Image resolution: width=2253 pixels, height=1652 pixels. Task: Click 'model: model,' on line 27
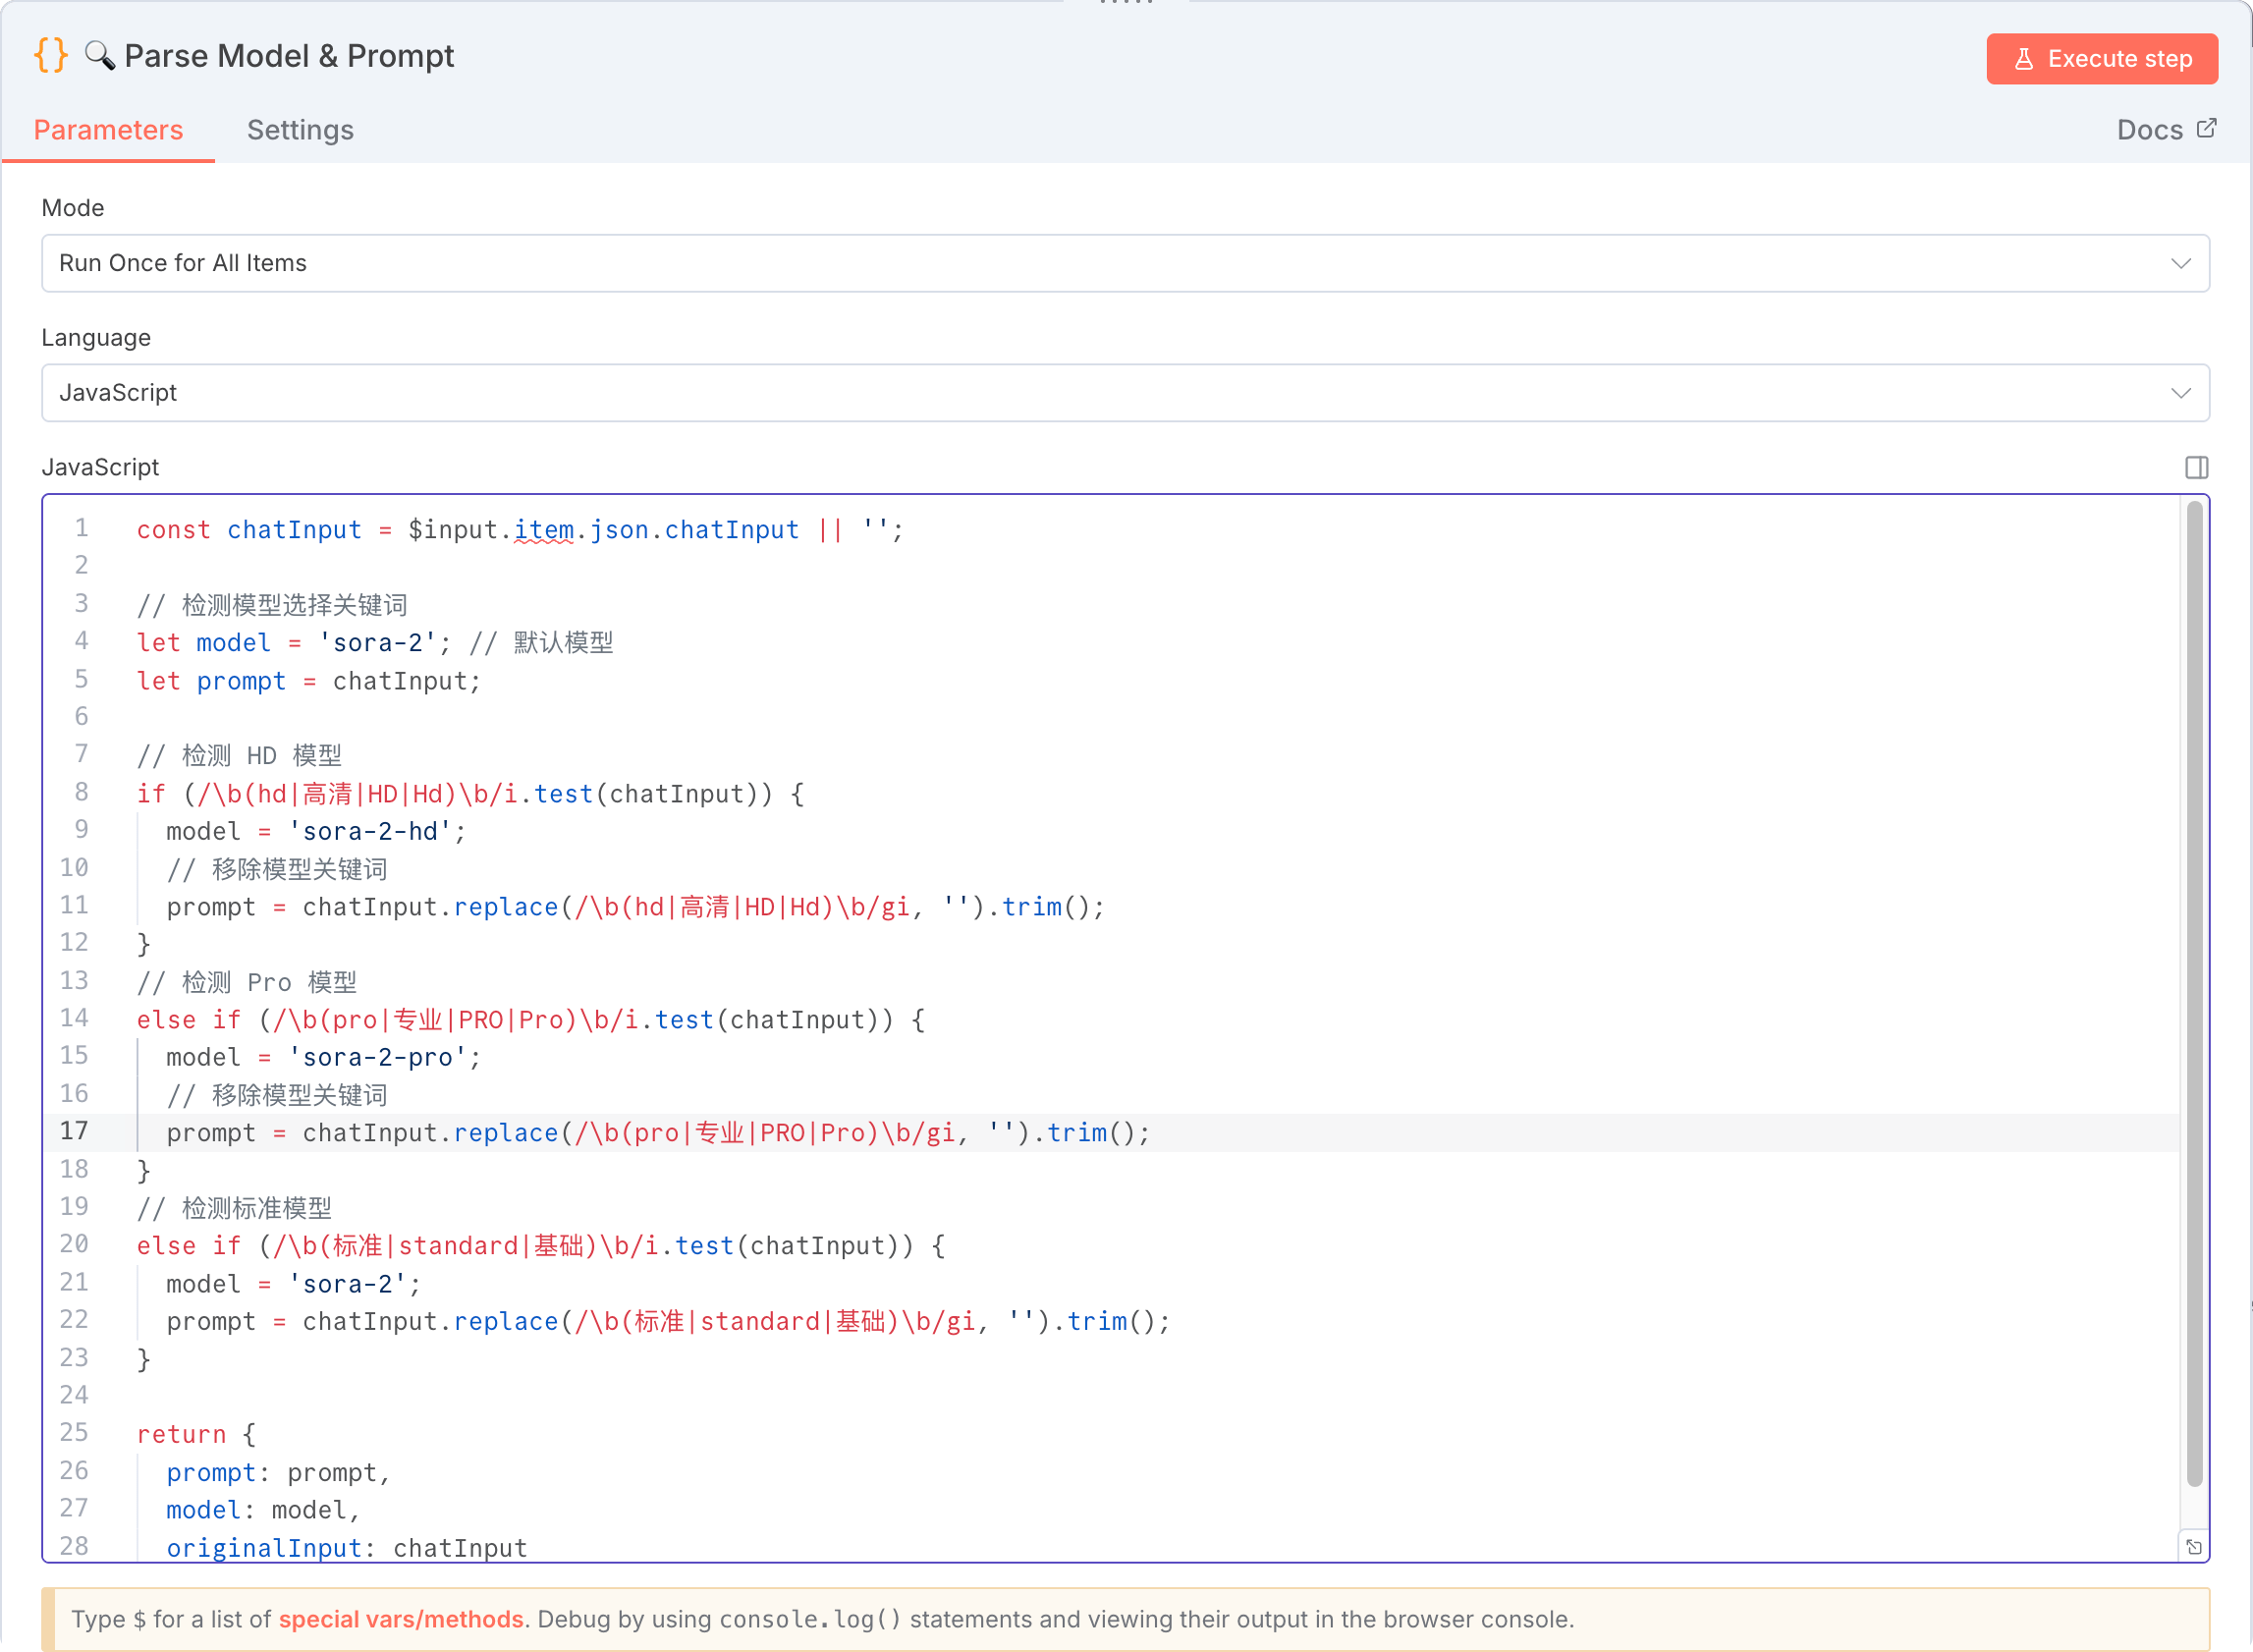pos(263,1510)
